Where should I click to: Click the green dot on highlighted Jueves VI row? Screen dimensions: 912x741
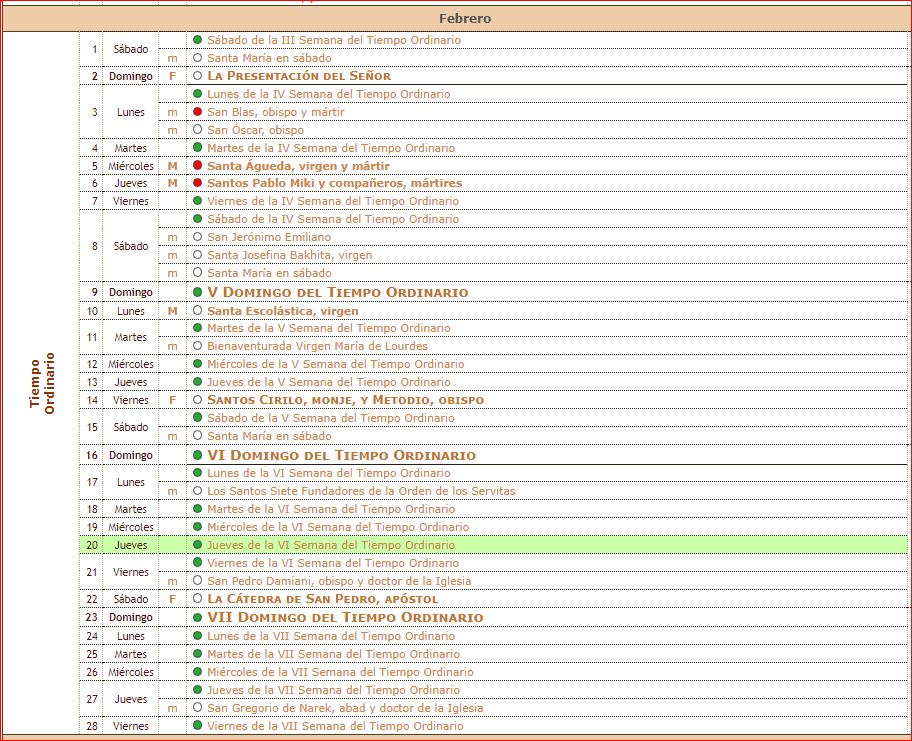198,545
